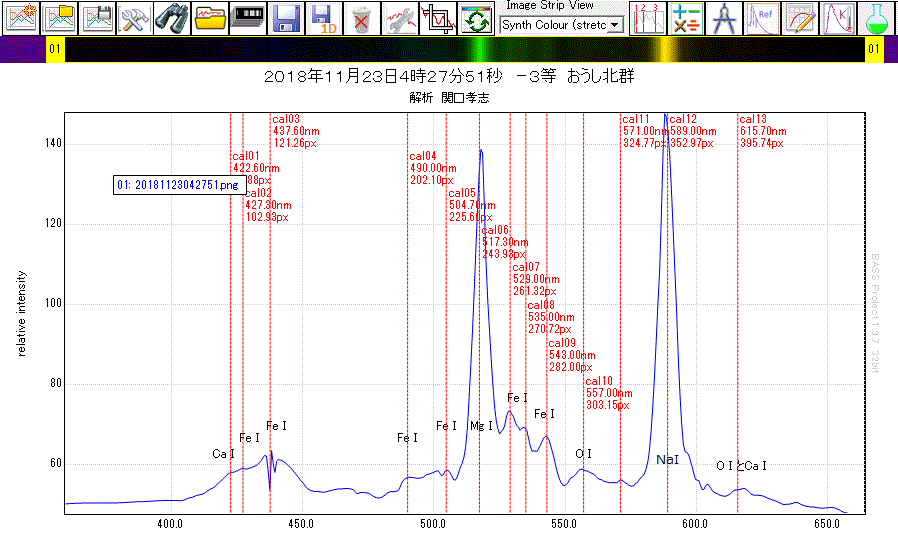
Task: Open project using chart-folder icon
Action: [60, 17]
